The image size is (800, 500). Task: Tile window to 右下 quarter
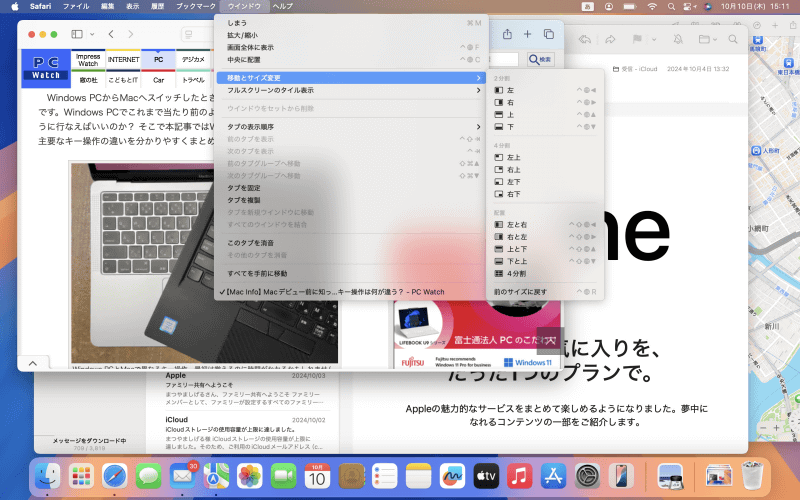[545, 194]
